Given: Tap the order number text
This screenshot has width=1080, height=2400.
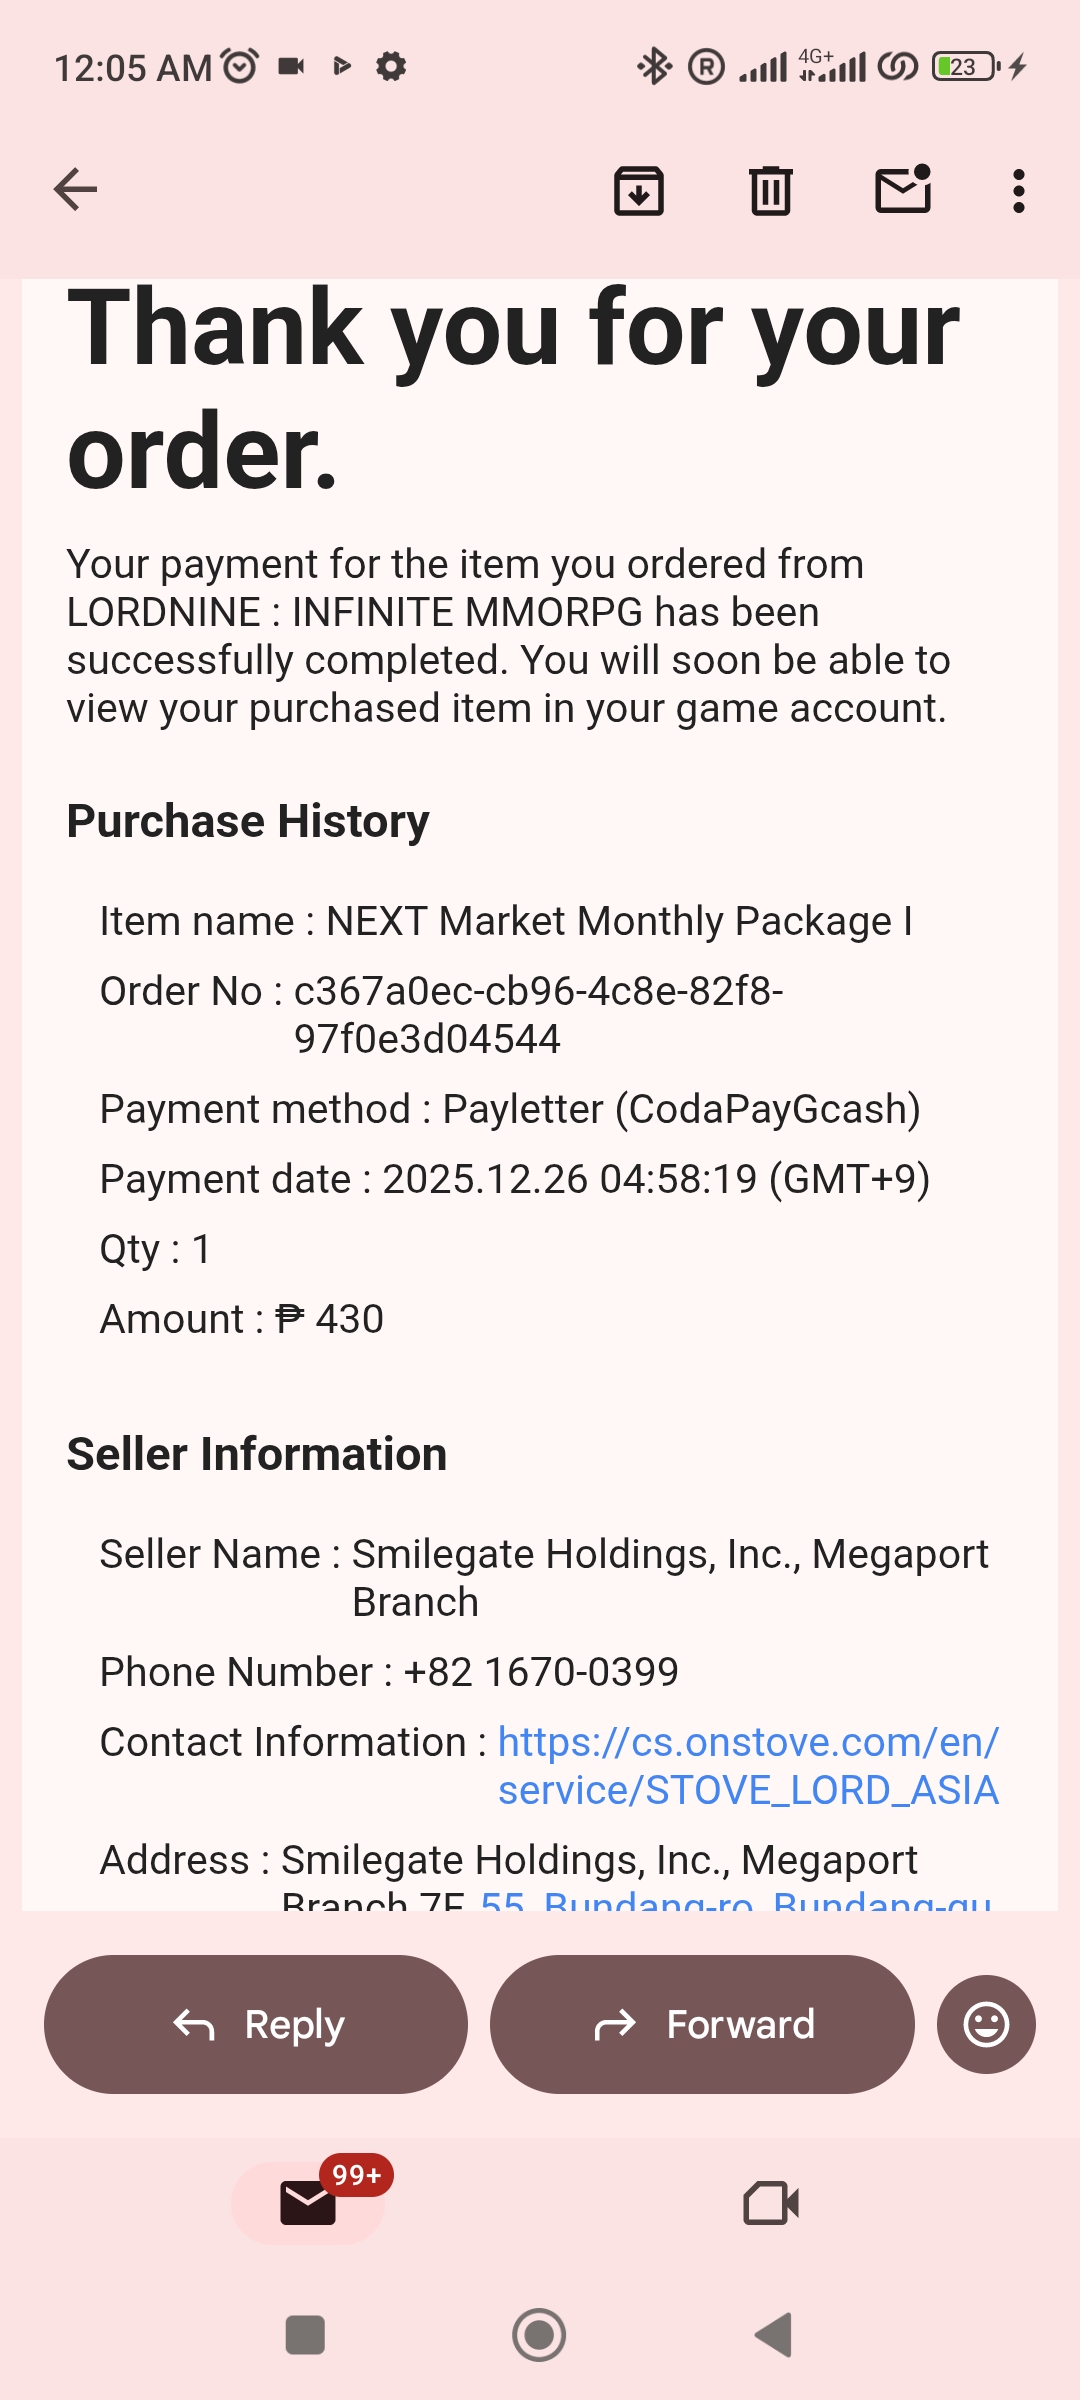Looking at the screenshot, I should pos(538,1014).
